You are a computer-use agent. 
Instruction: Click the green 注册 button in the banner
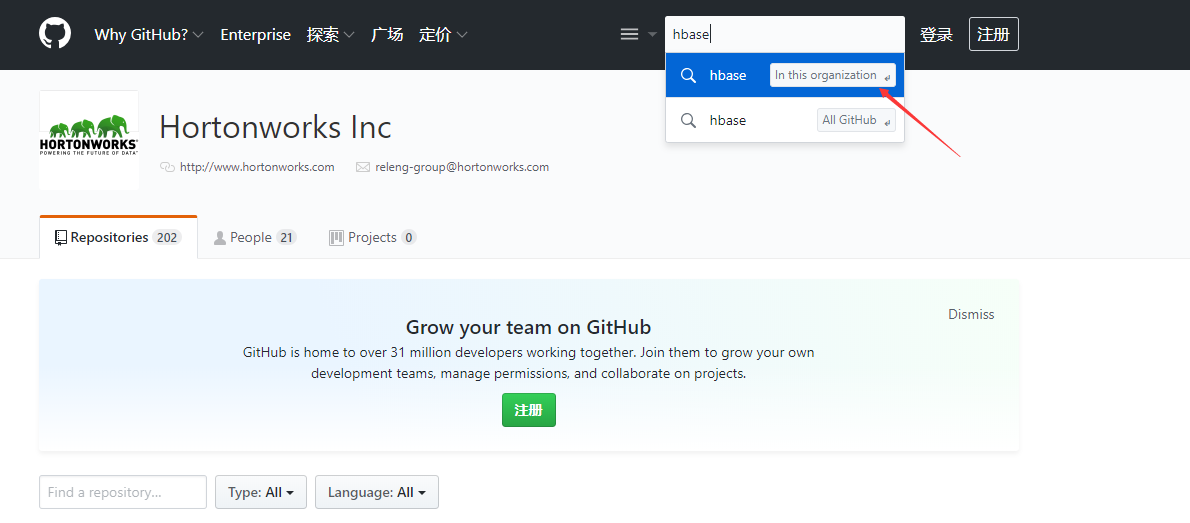[x=529, y=410]
